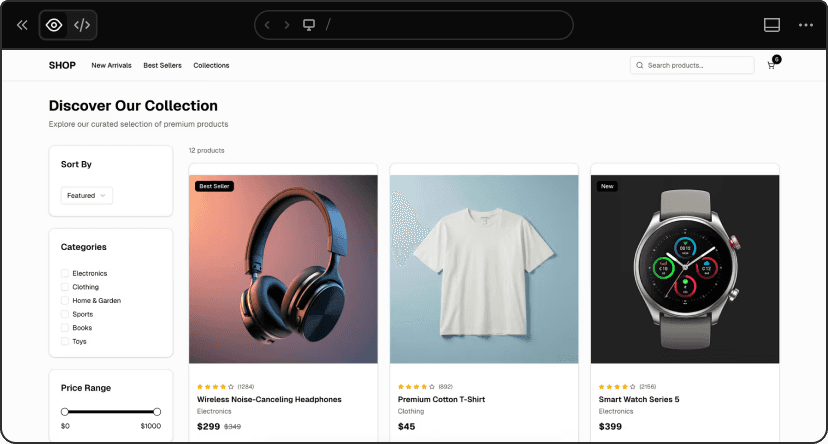Screen dimensions: 828x444
Task: Open the three-dot more options menu
Action: pos(806,25)
